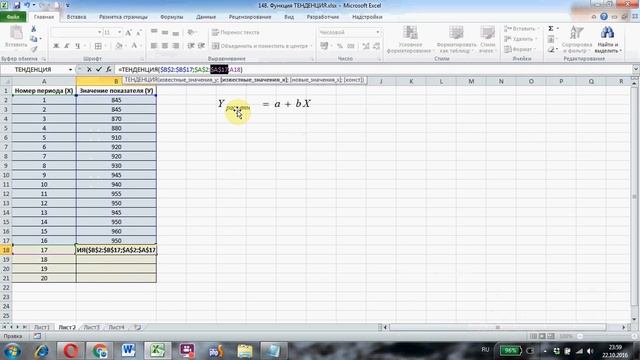Click the fill color bucket icon
Viewport: 640px width, 360px height.
coord(119,46)
